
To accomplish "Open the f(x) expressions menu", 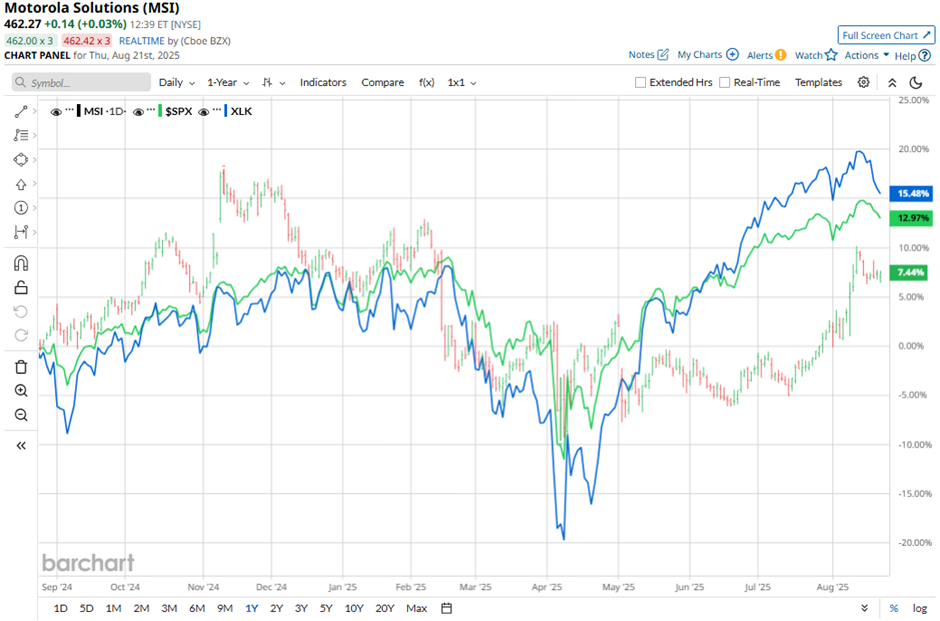I will point(426,83).
